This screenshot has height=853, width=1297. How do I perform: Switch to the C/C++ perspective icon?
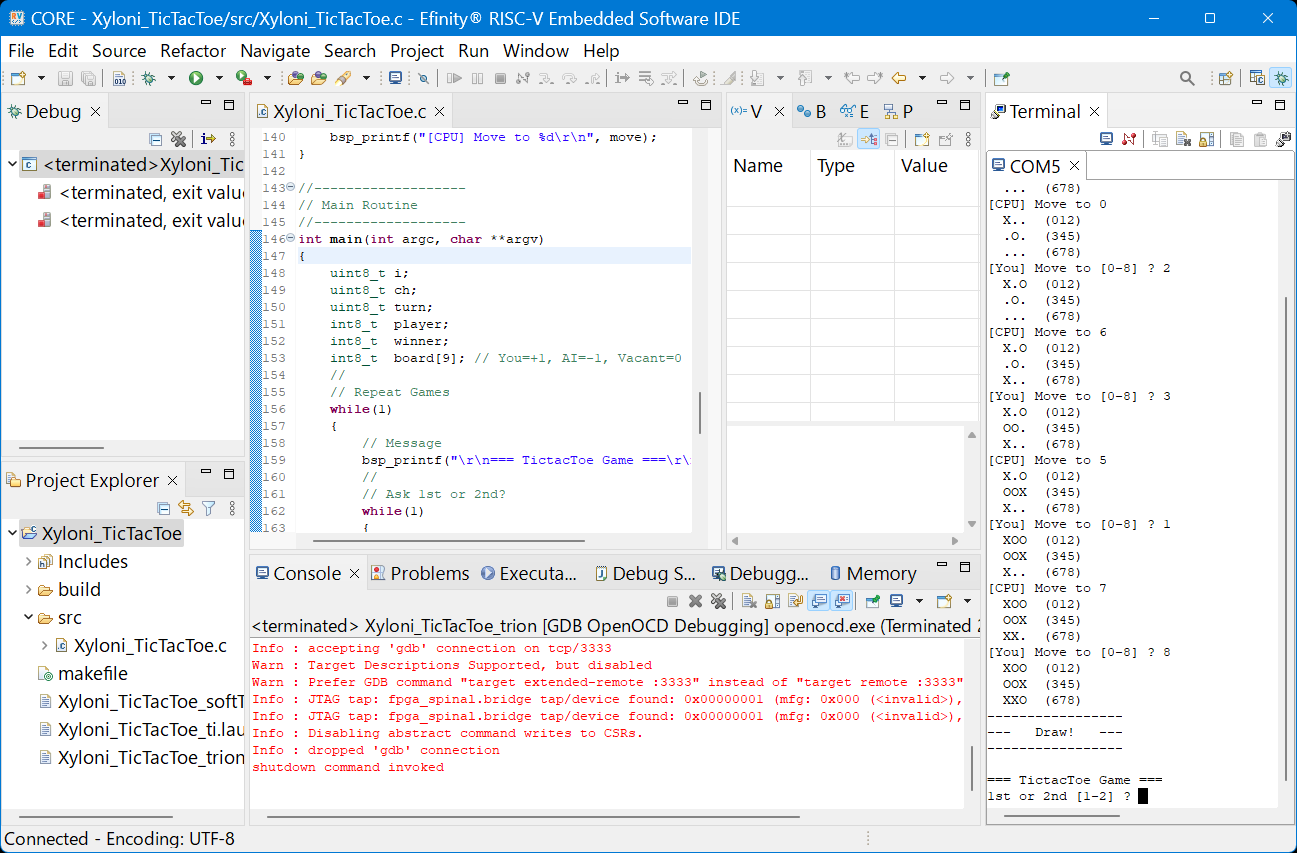pyautogui.click(x=1257, y=78)
